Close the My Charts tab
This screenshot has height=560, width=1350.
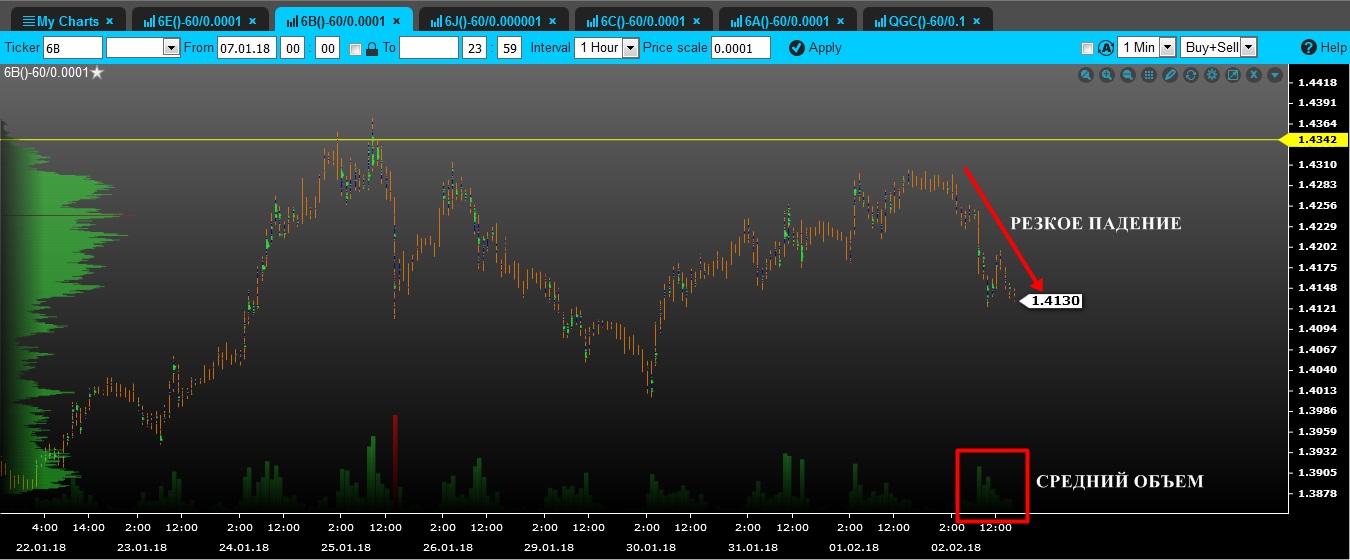click(x=109, y=21)
